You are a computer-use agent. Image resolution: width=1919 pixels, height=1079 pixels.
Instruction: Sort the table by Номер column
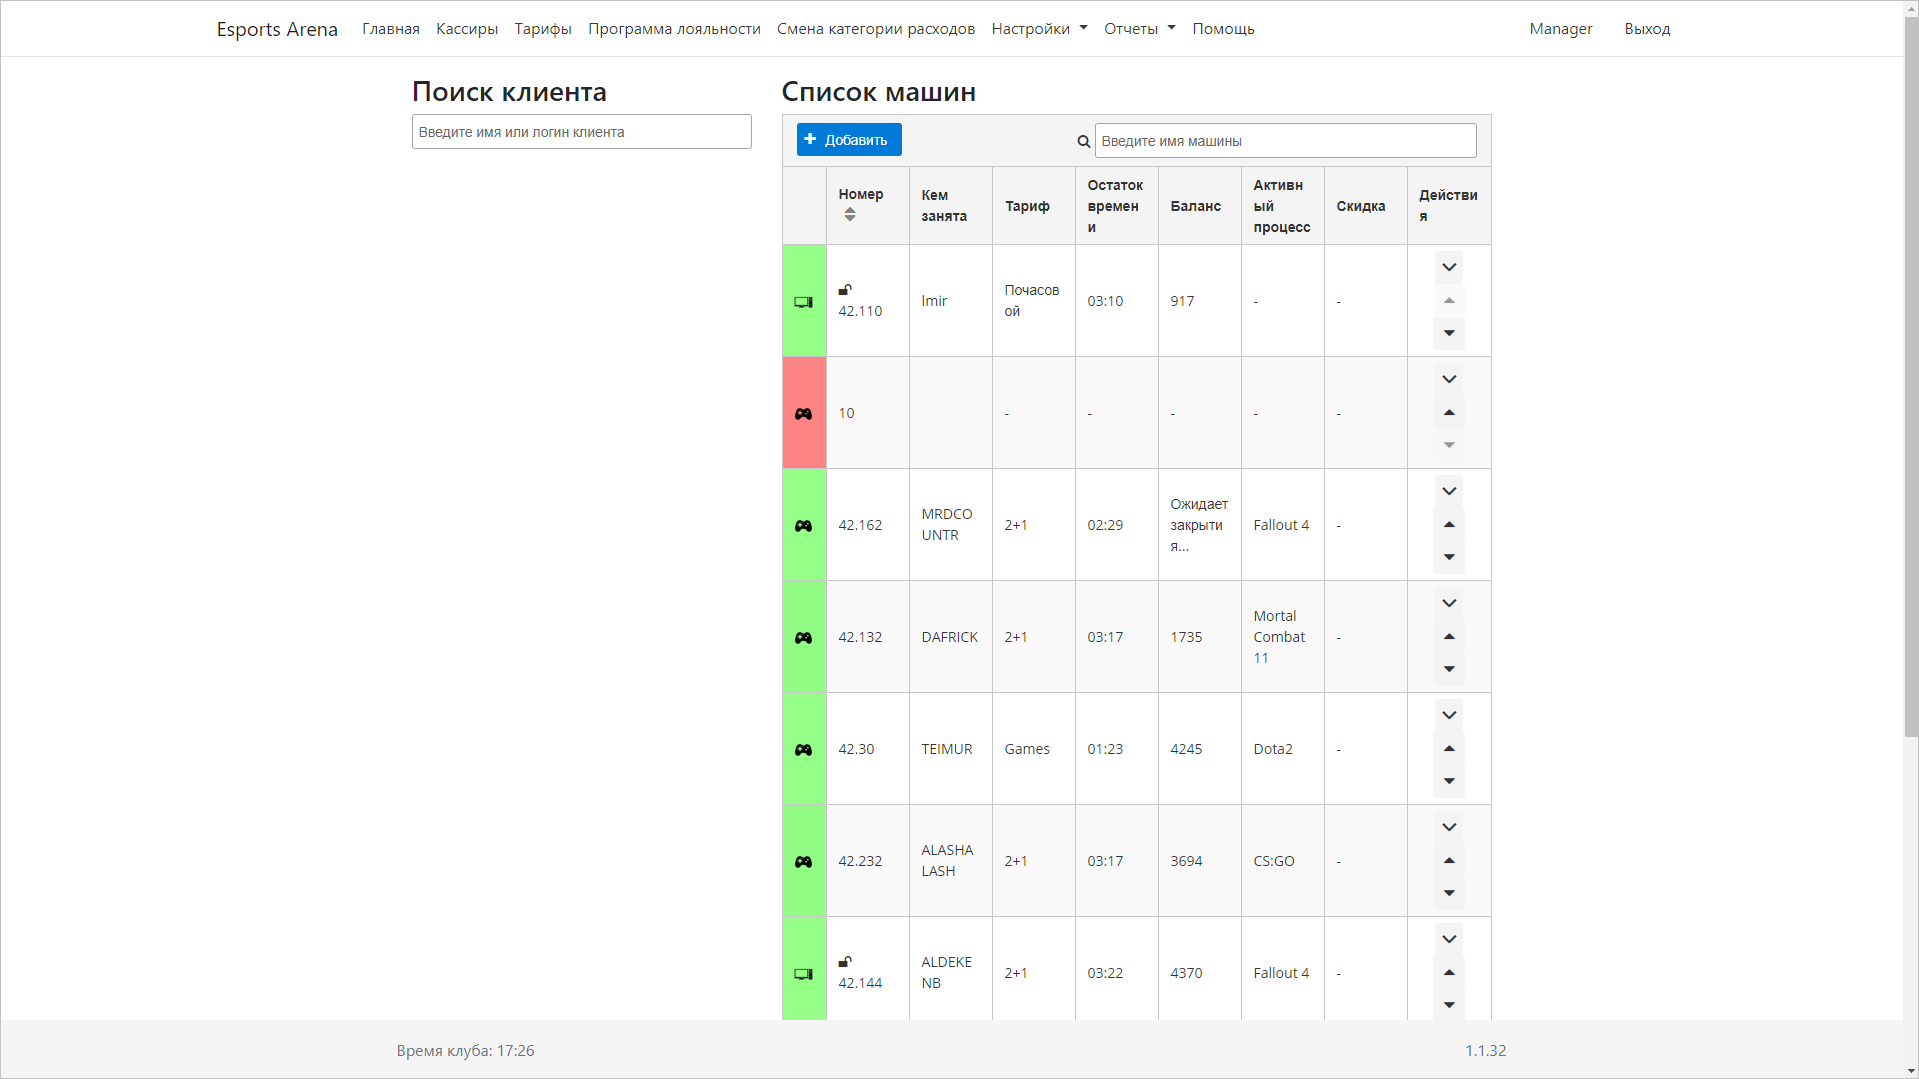tap(850, 215)
